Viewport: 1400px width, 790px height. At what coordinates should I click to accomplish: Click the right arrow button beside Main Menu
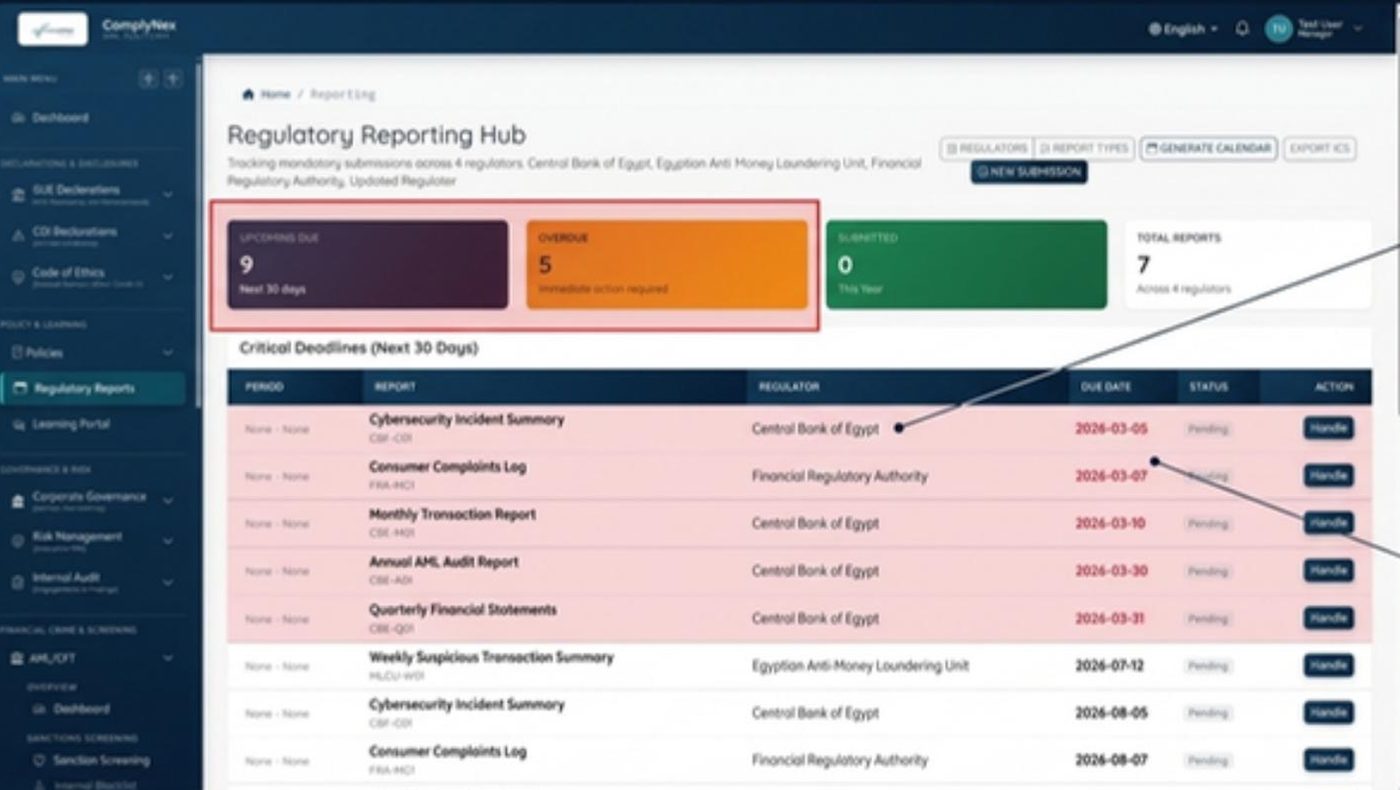coord(173,79)
